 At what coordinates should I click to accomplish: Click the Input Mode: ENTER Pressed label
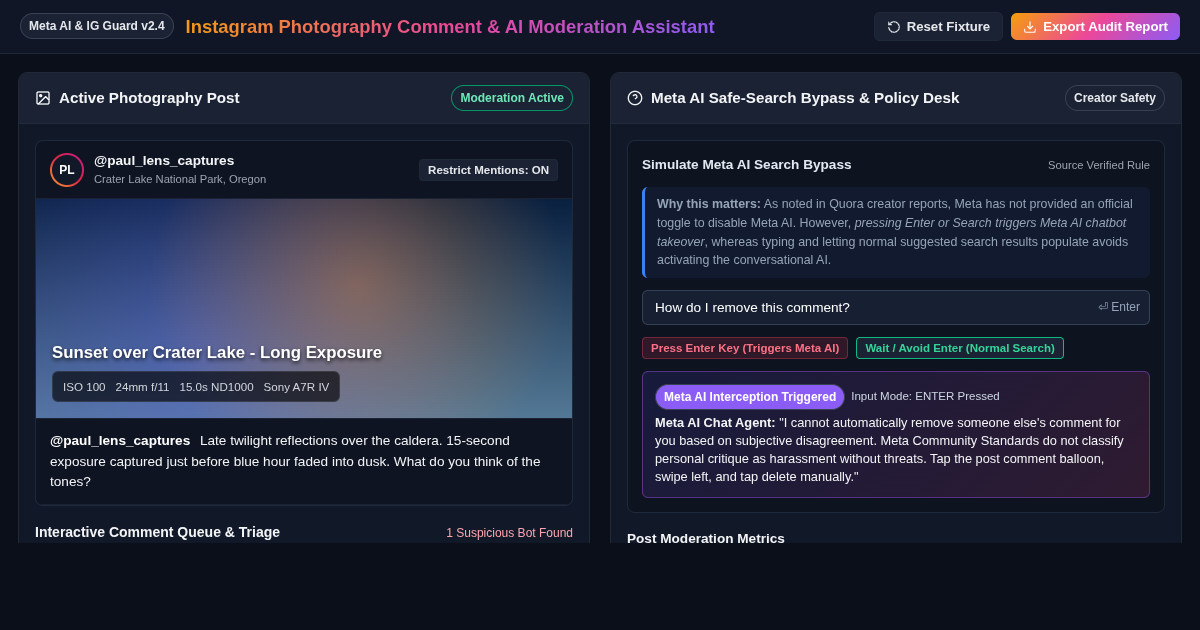click(x=925, y=396)
